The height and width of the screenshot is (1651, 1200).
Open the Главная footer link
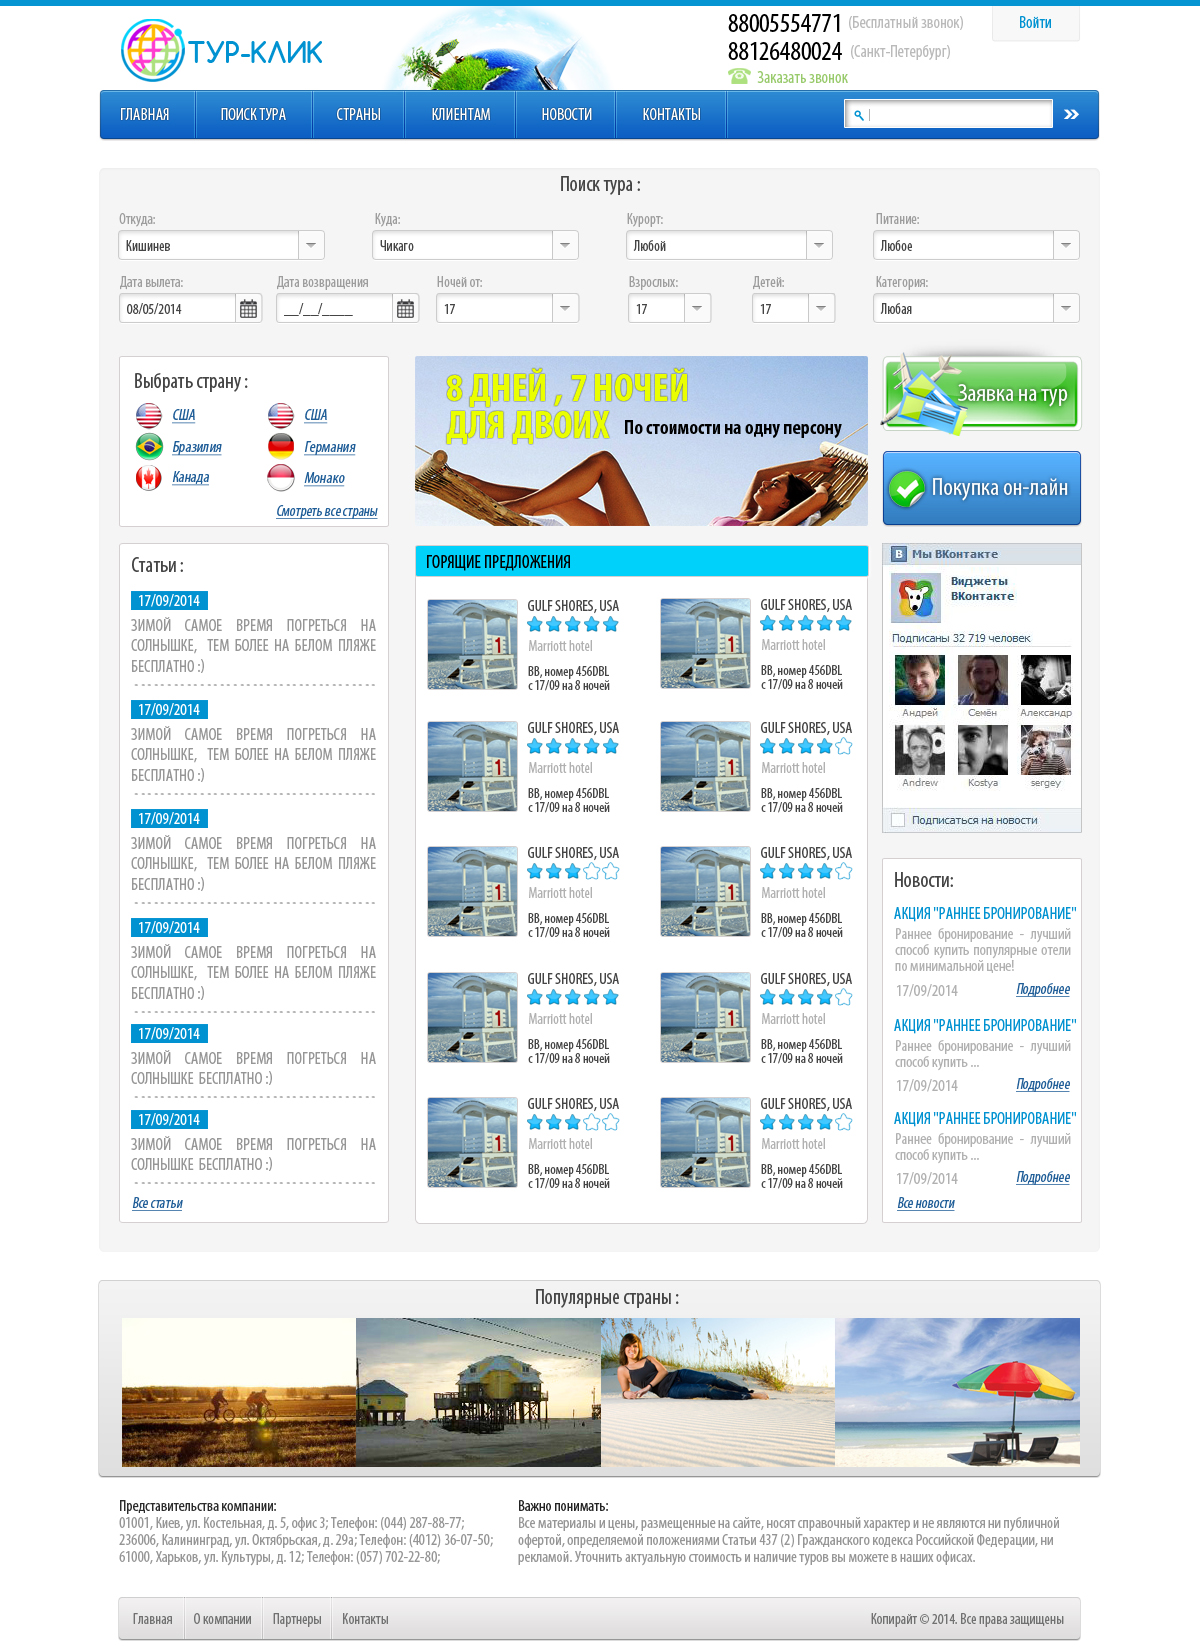point(152,1619)
